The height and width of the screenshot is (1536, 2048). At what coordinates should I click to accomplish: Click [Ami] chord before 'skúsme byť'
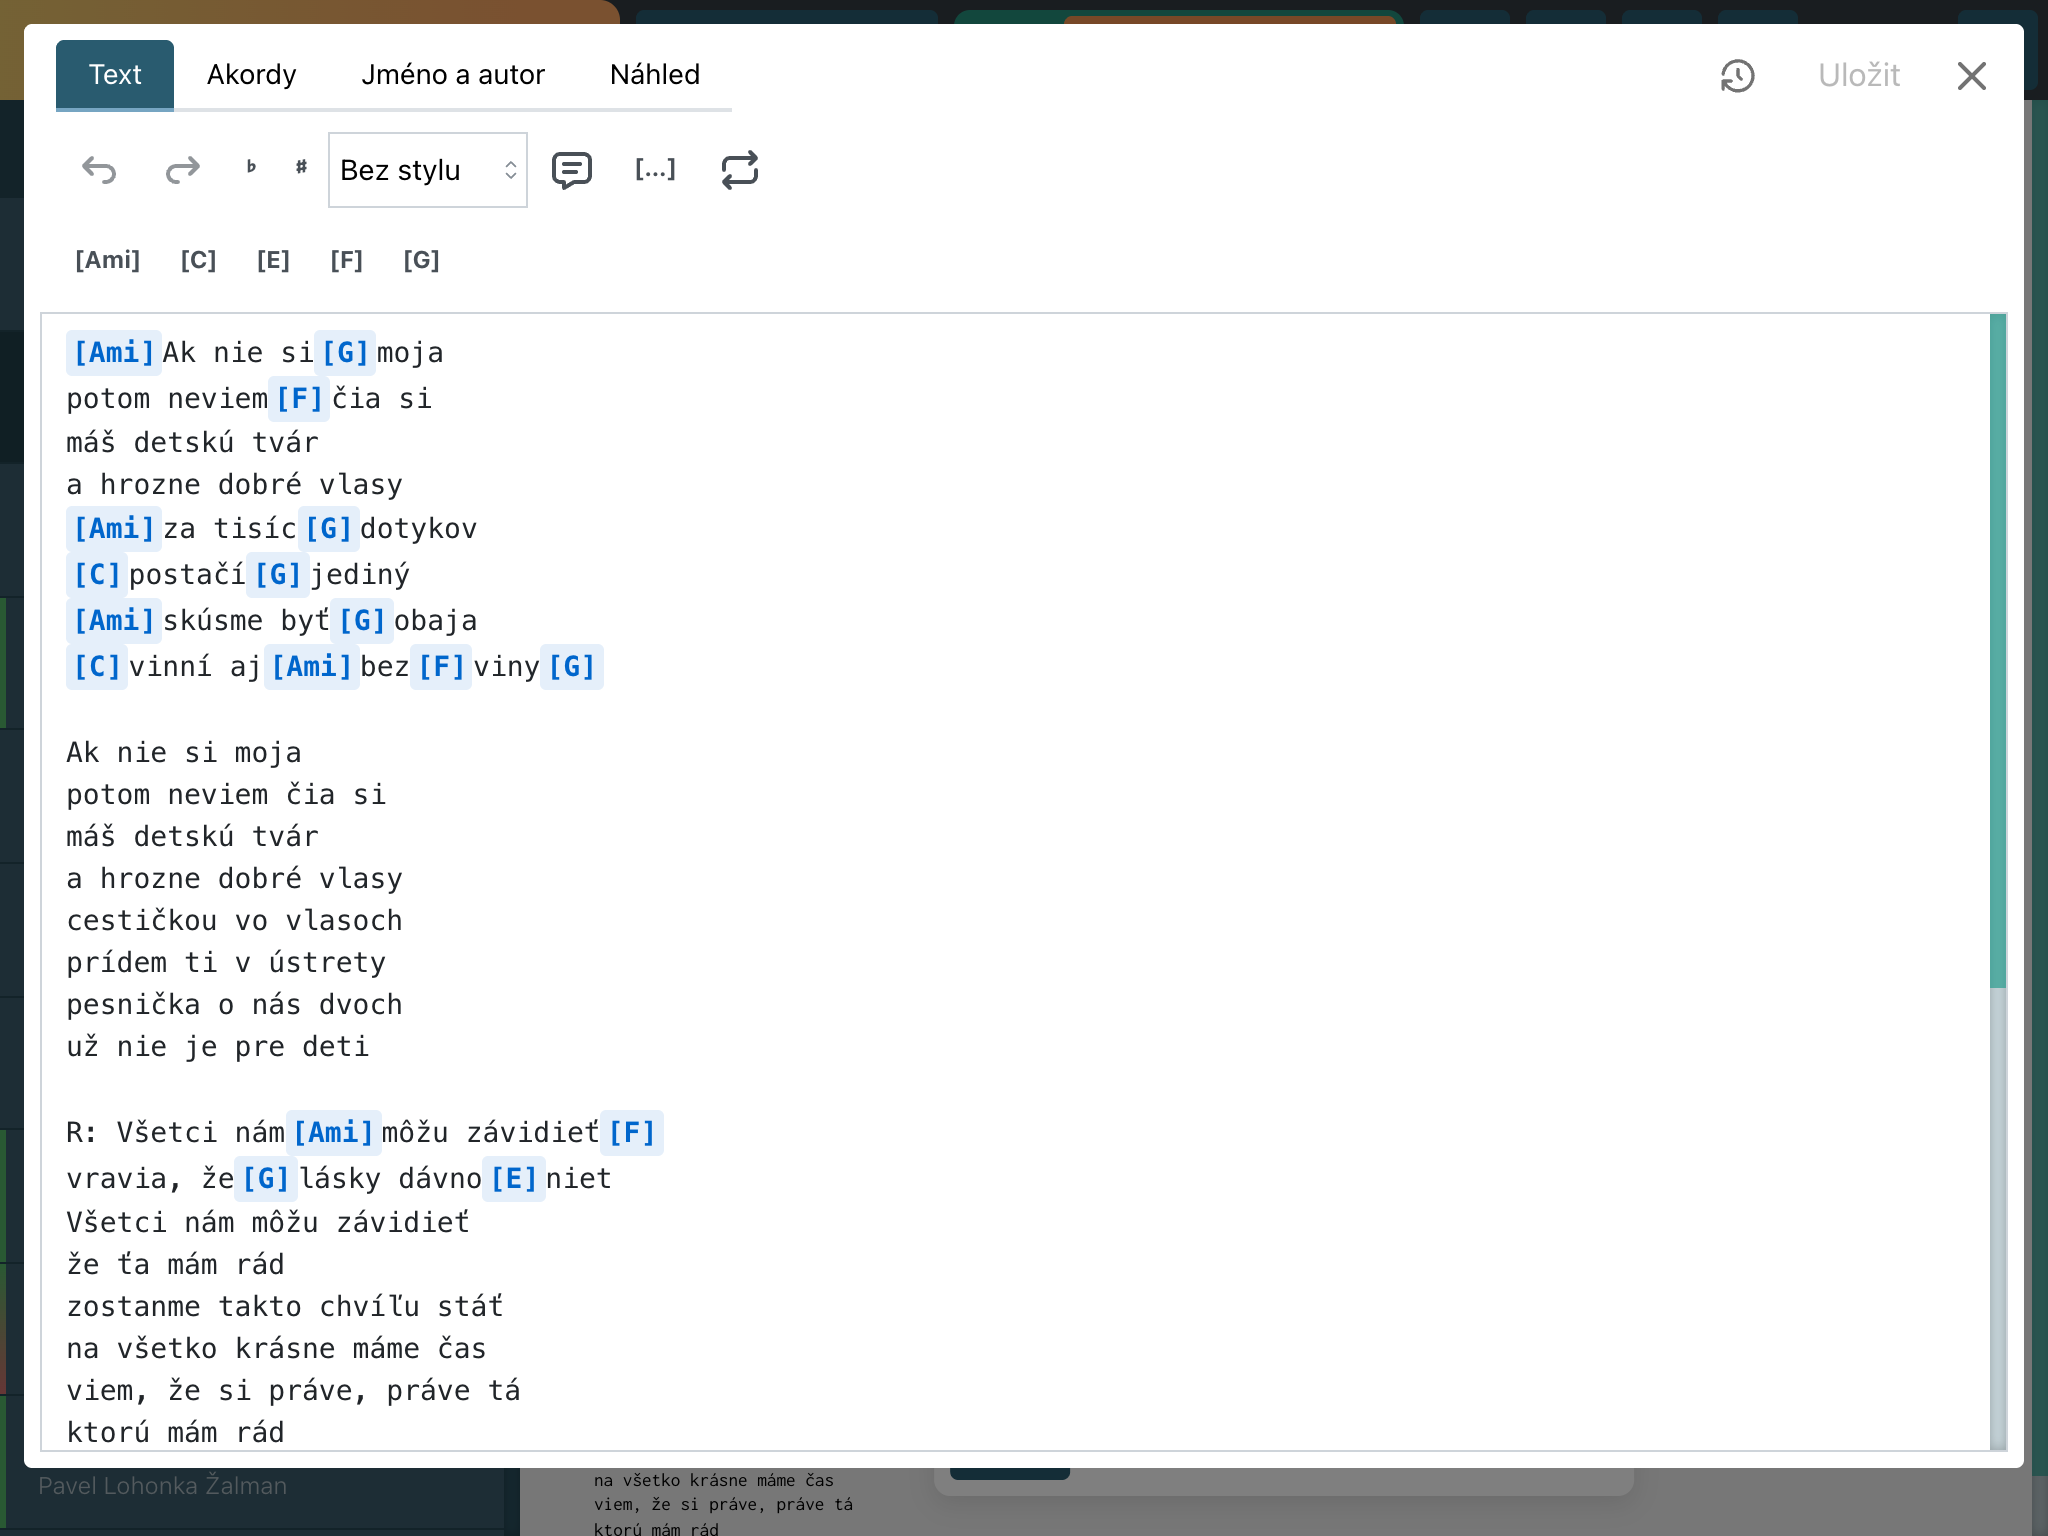pos(114,620)
